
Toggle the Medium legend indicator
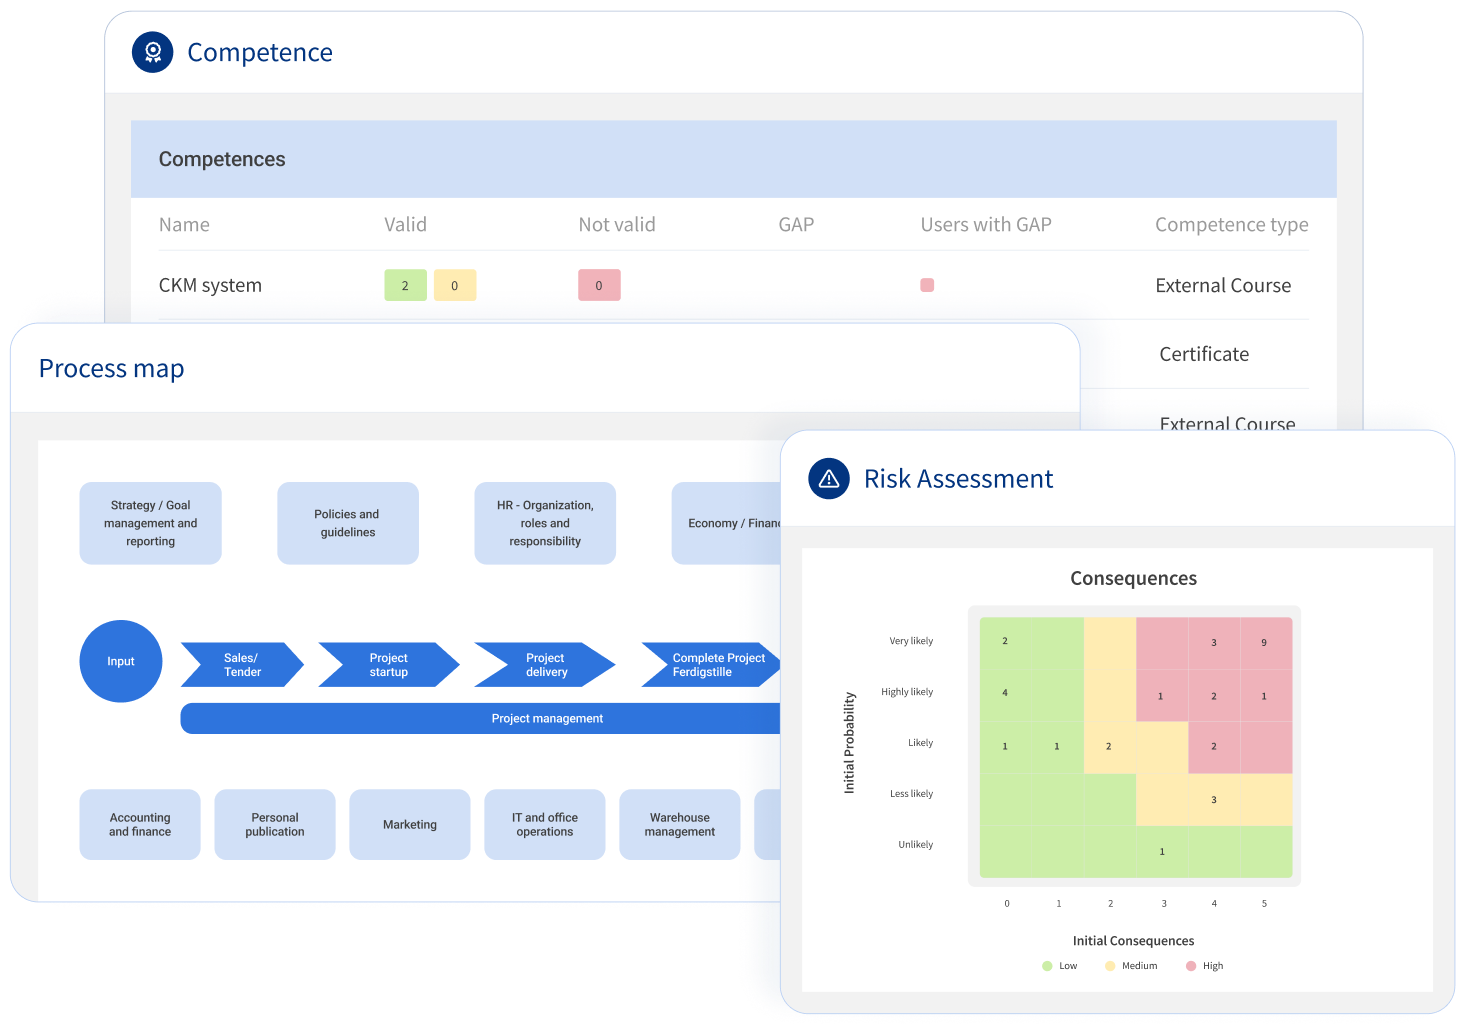coord(1109,965)
